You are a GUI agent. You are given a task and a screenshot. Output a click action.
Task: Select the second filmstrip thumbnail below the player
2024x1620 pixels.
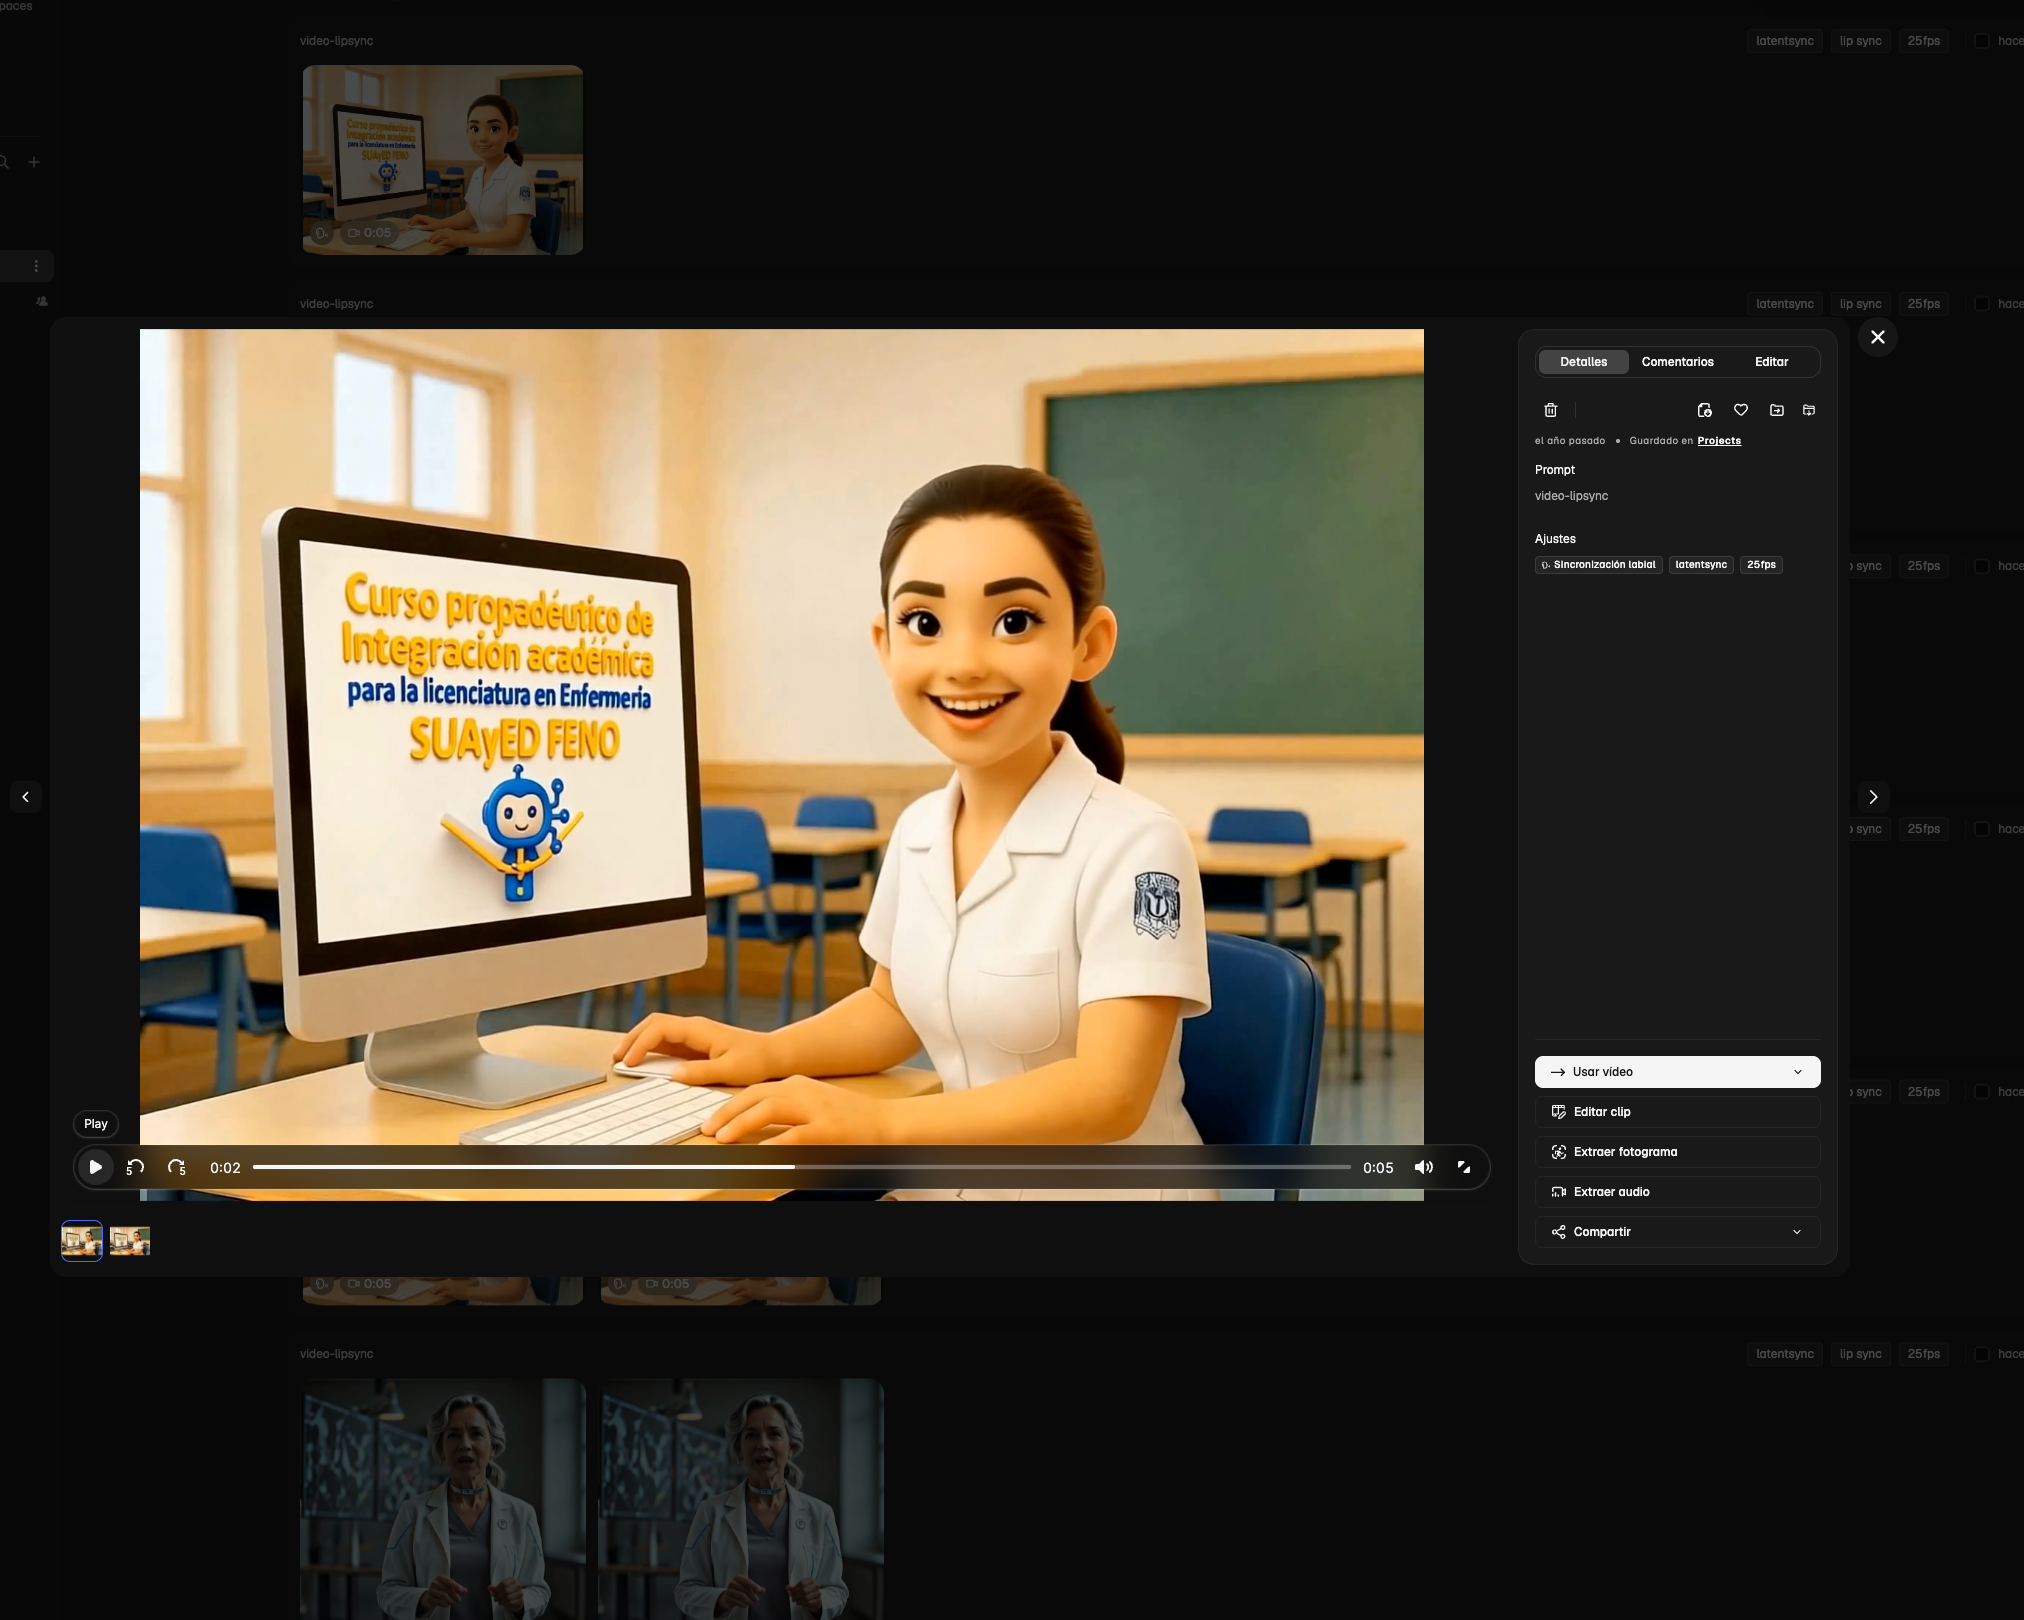[x=130, y=1241]
